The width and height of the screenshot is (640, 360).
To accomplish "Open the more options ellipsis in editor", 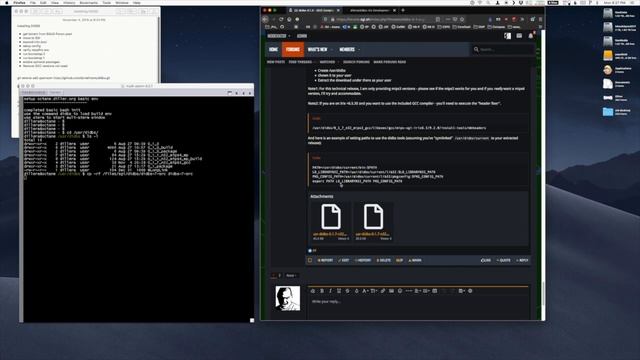I will pyautogui.click(x=409, y=291).
